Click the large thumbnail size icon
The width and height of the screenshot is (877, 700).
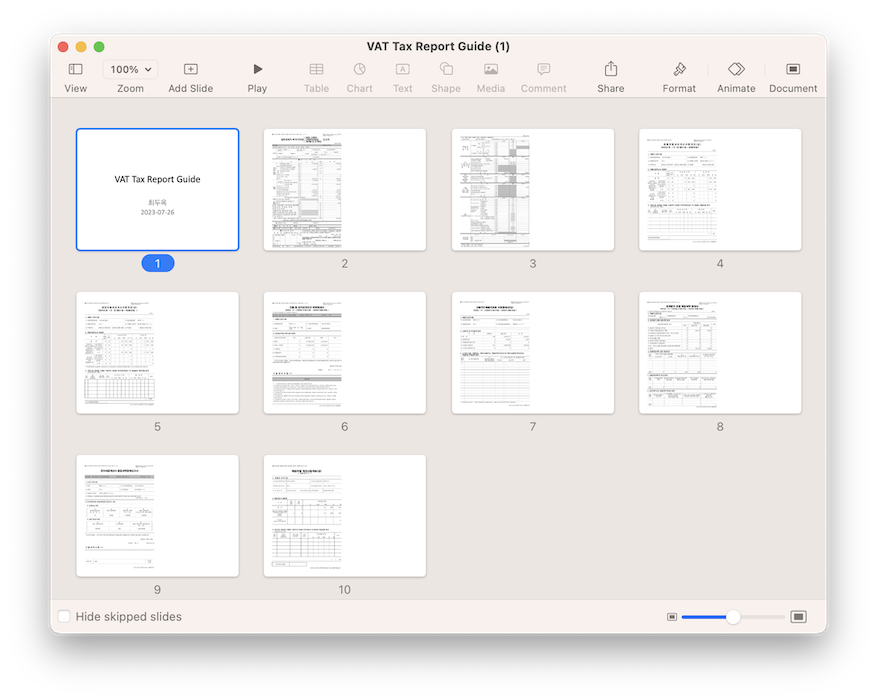click(799, 617)
